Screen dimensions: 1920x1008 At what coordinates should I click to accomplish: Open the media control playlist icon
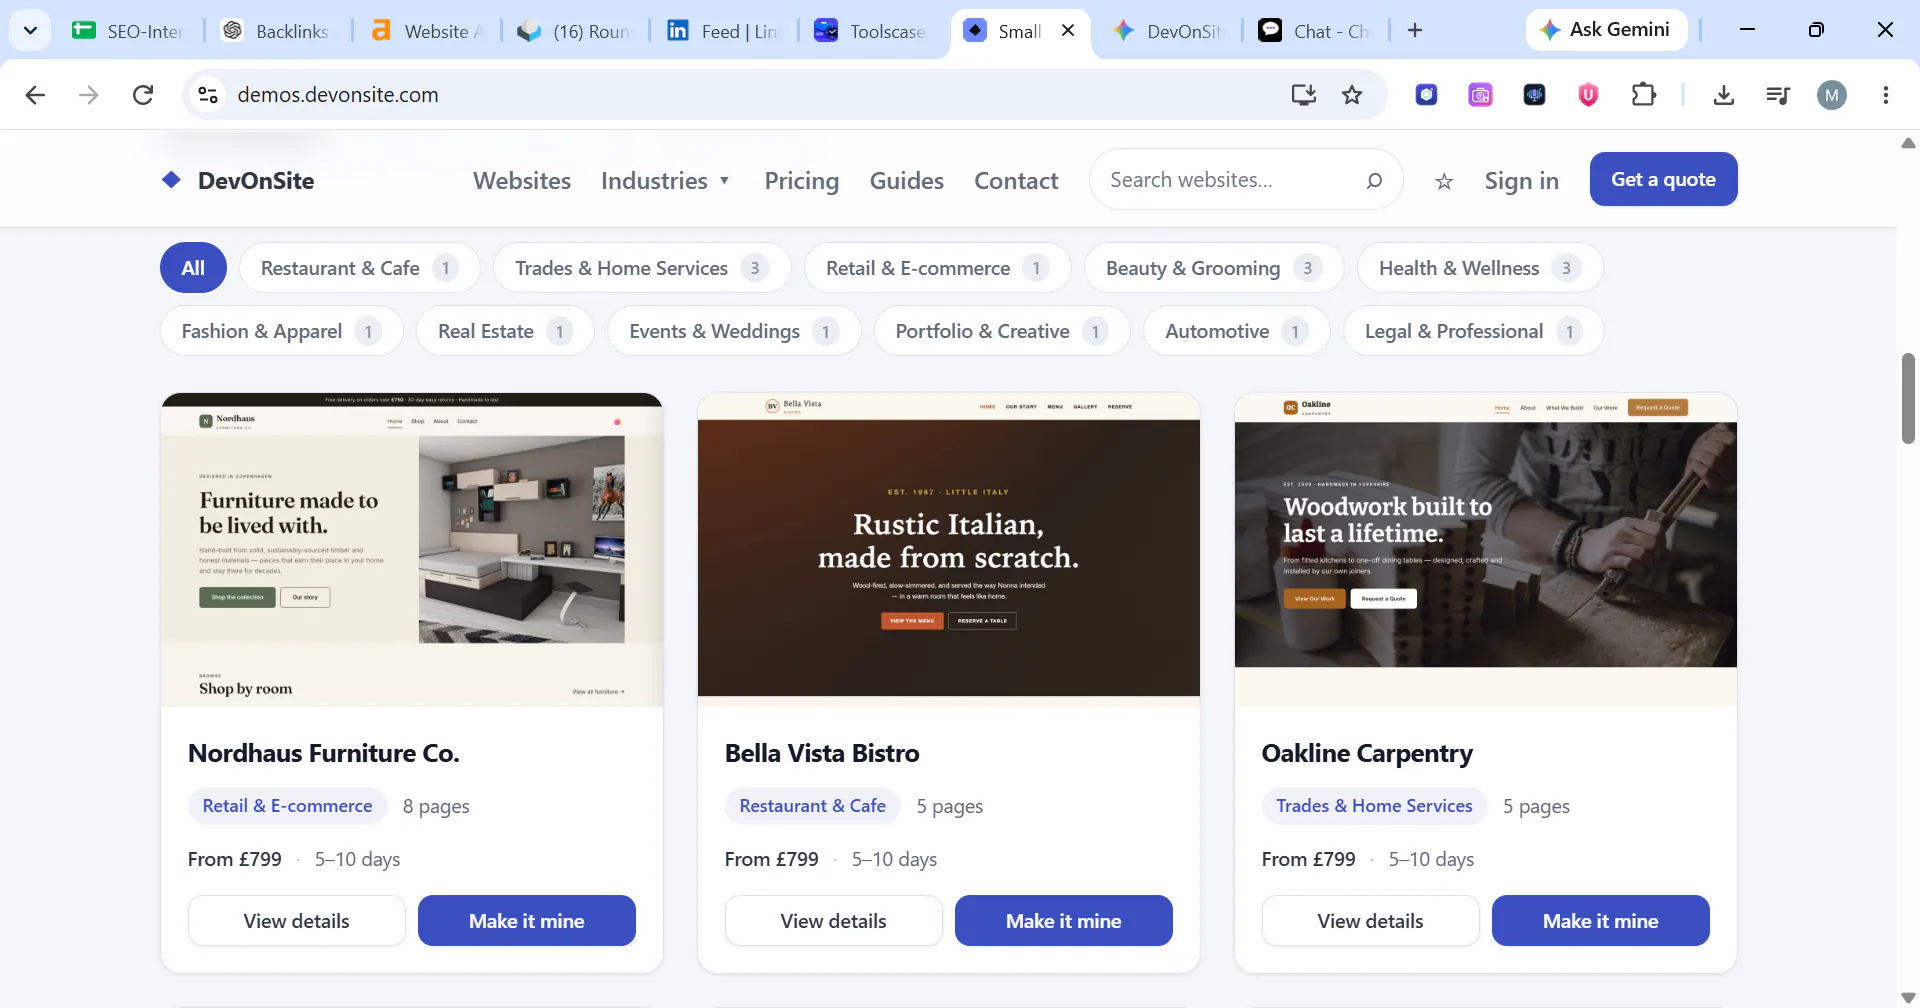click(x=1777, y=95)
